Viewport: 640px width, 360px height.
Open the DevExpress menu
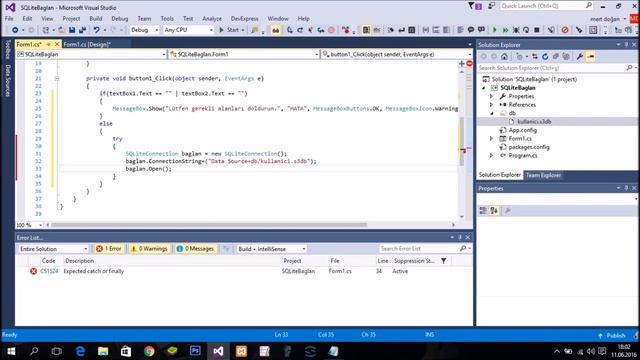[x=244, y=19]
